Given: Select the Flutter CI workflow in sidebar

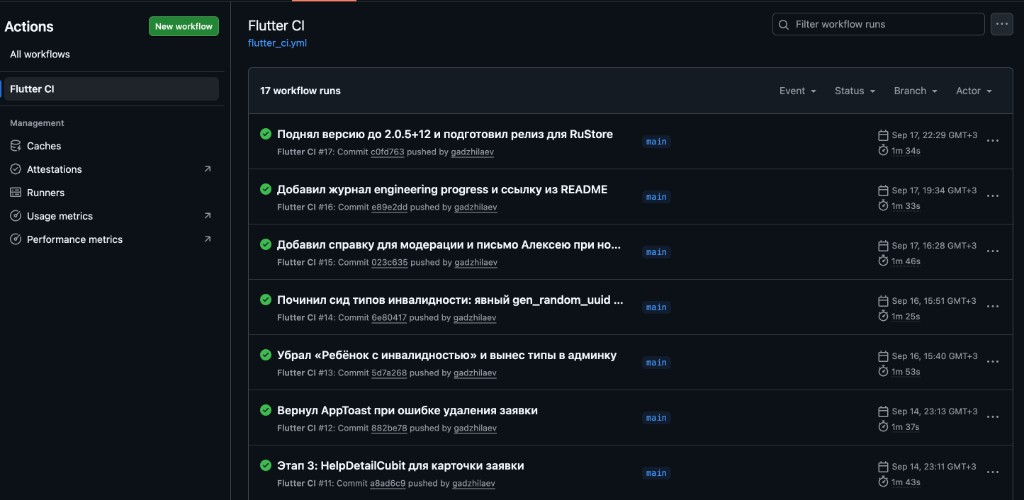Looking at the screenshot, I should (112, 89).
